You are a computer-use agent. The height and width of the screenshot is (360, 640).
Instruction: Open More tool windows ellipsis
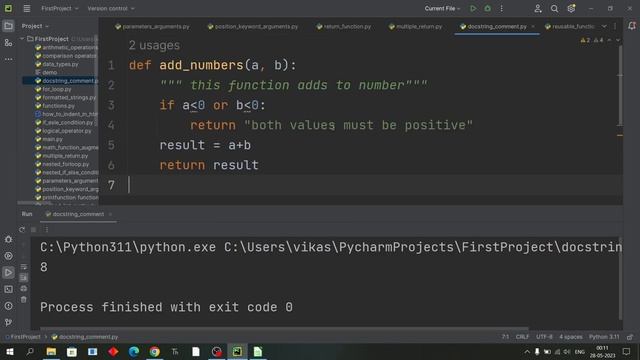(8, 59)
